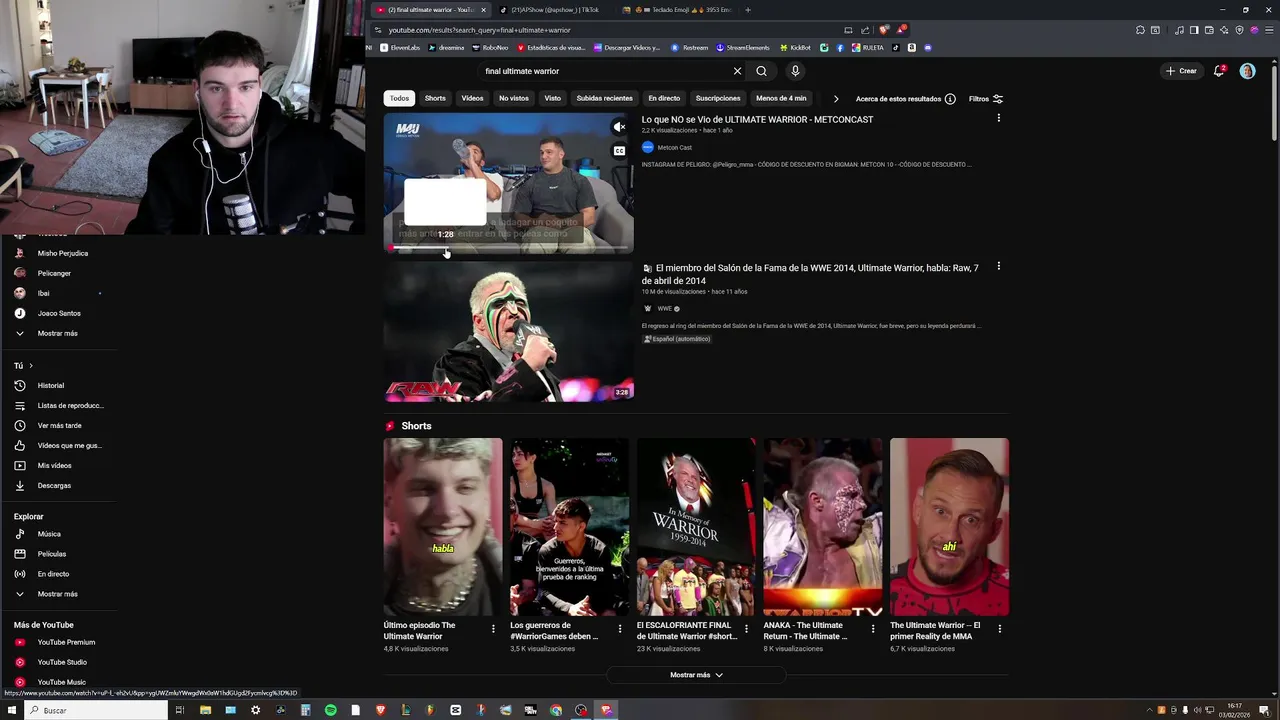
Task: Select the Menos de 4 min chip
Action: point(781,98)
